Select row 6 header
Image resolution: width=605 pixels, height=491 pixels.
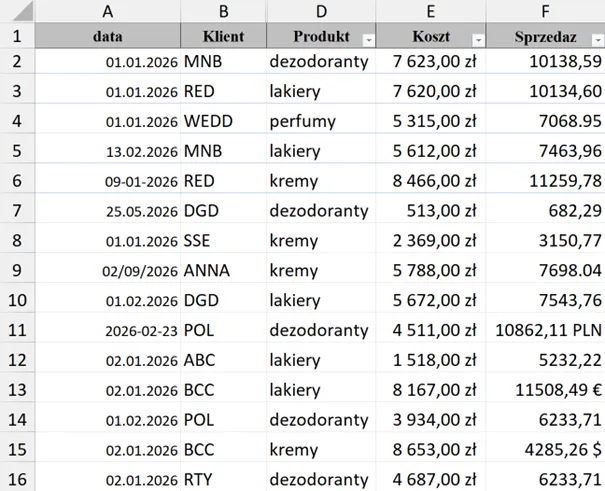[17, 182]
